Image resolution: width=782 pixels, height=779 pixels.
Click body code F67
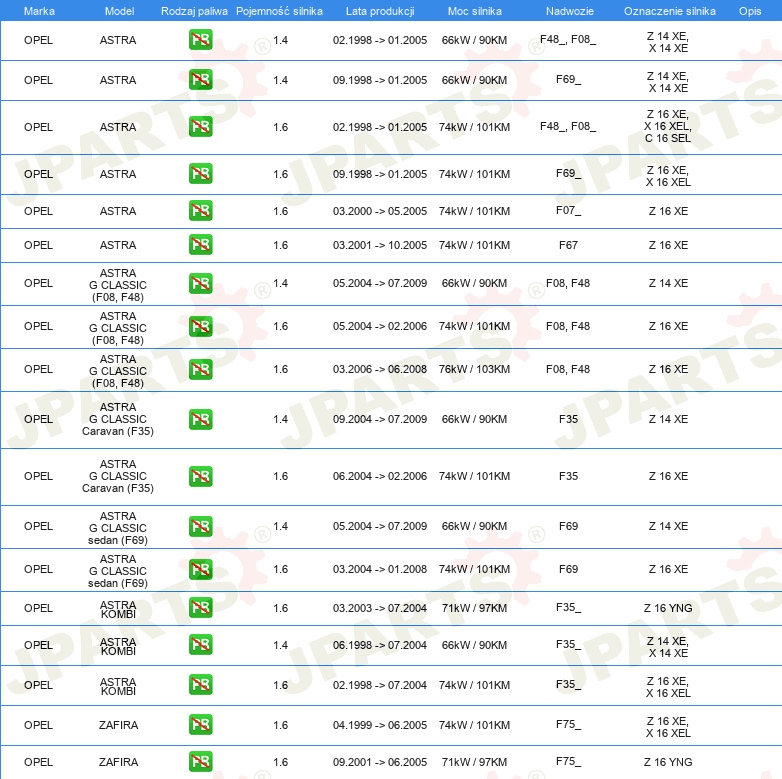(568, 245)
